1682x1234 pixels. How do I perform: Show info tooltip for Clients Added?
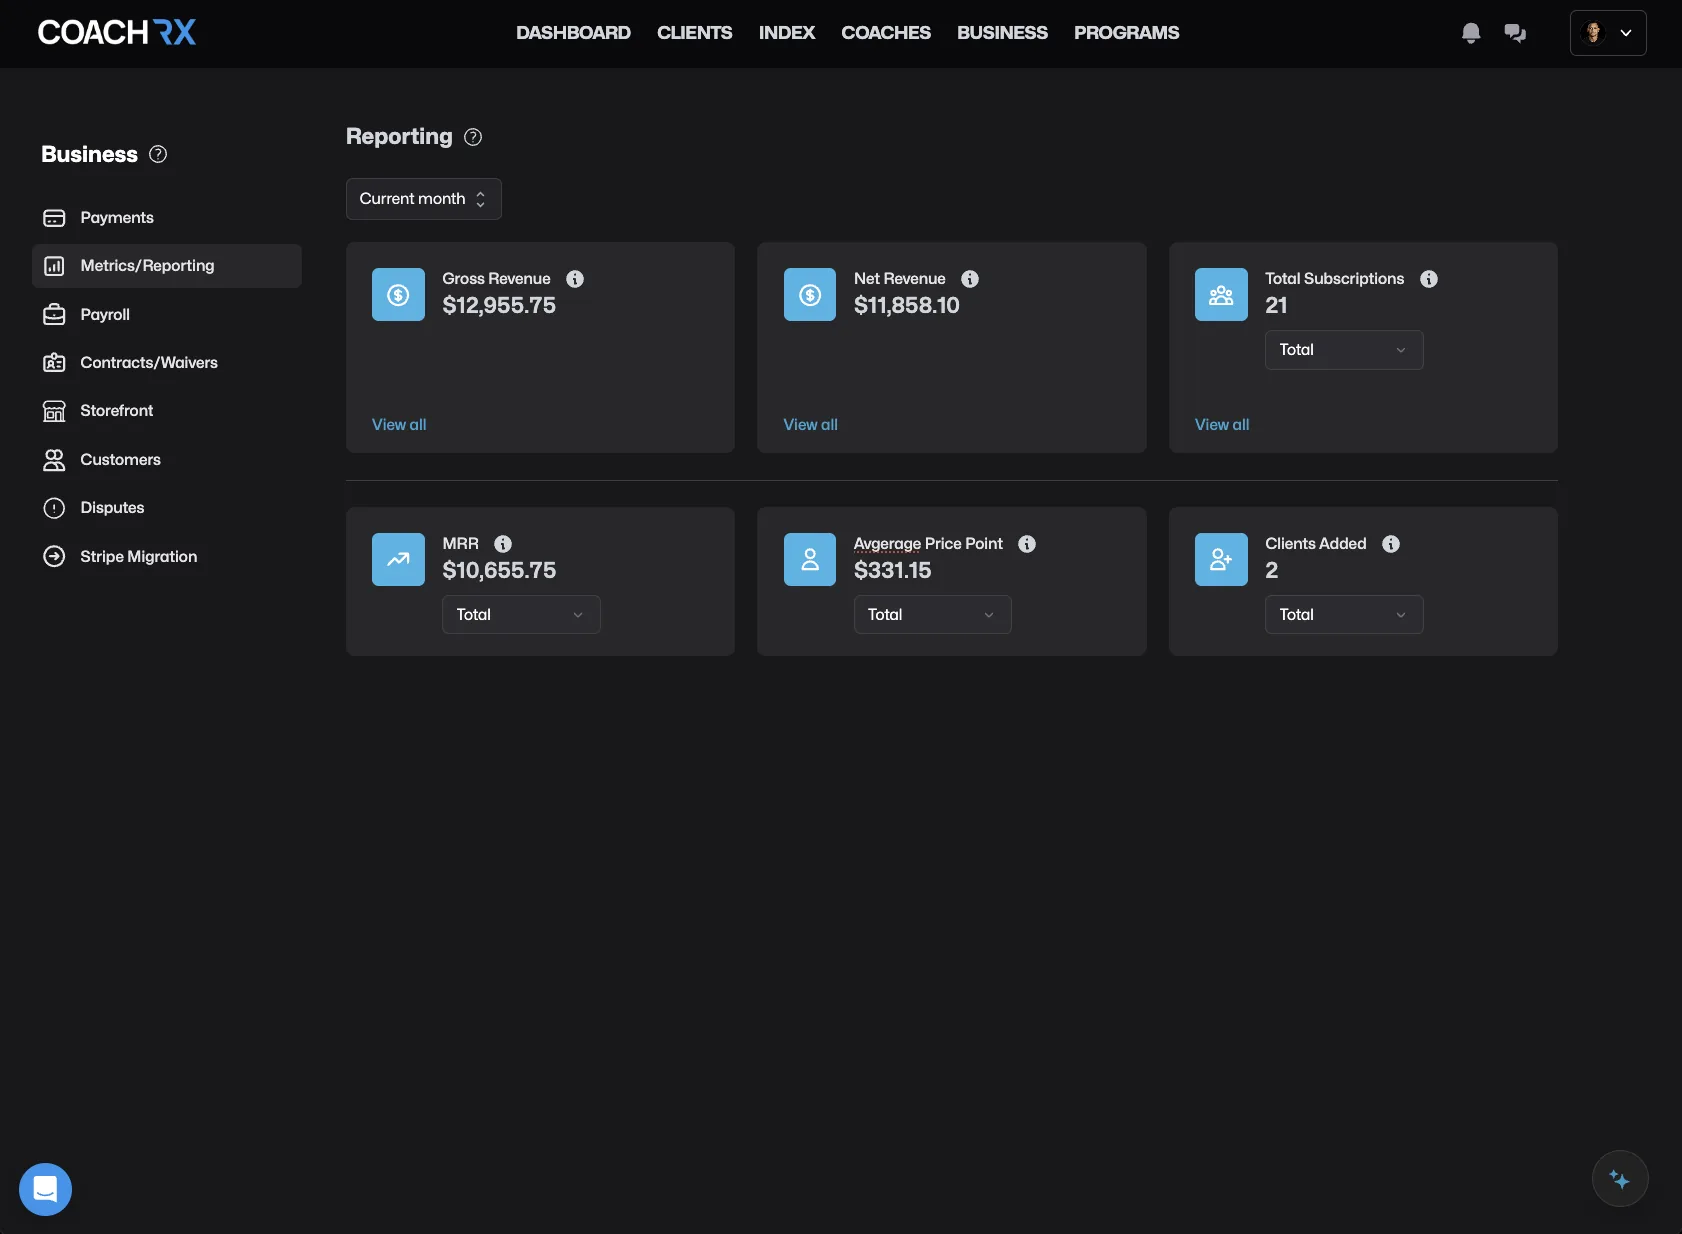[x=1391, y=544]
